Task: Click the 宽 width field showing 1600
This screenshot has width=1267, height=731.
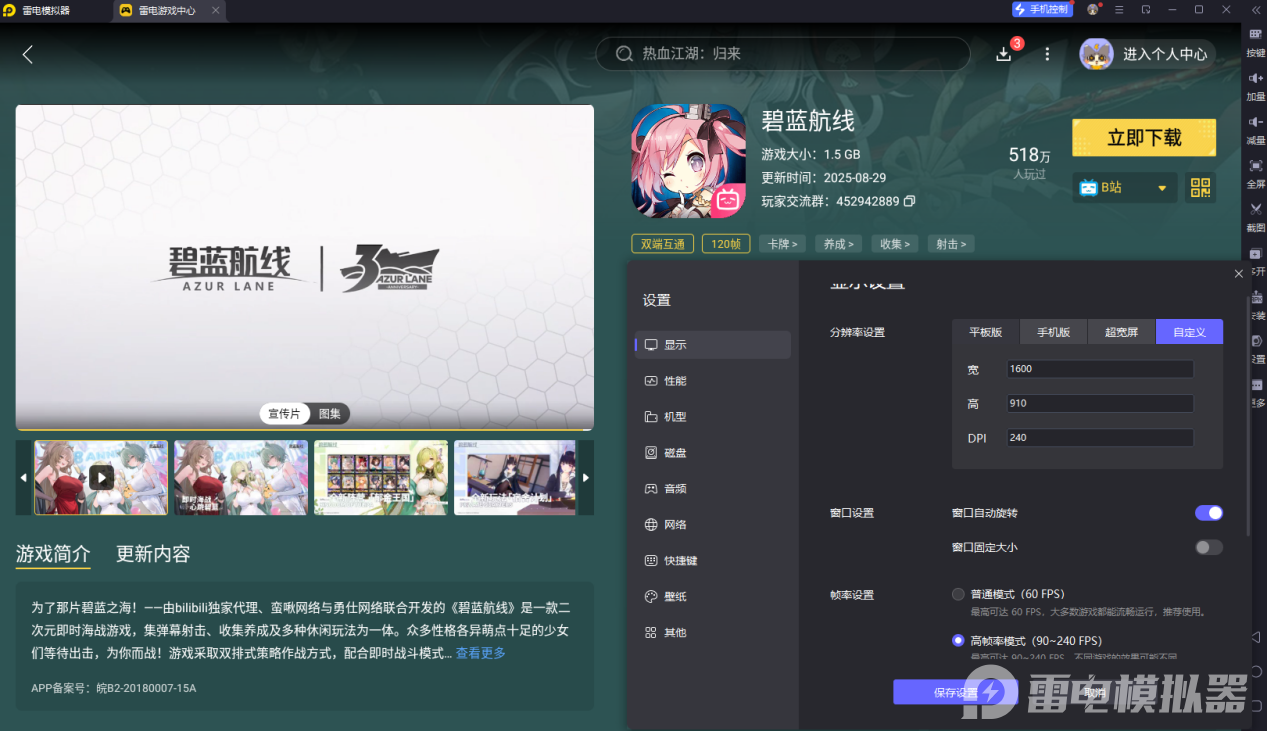Action: (x=1100, y=369)
